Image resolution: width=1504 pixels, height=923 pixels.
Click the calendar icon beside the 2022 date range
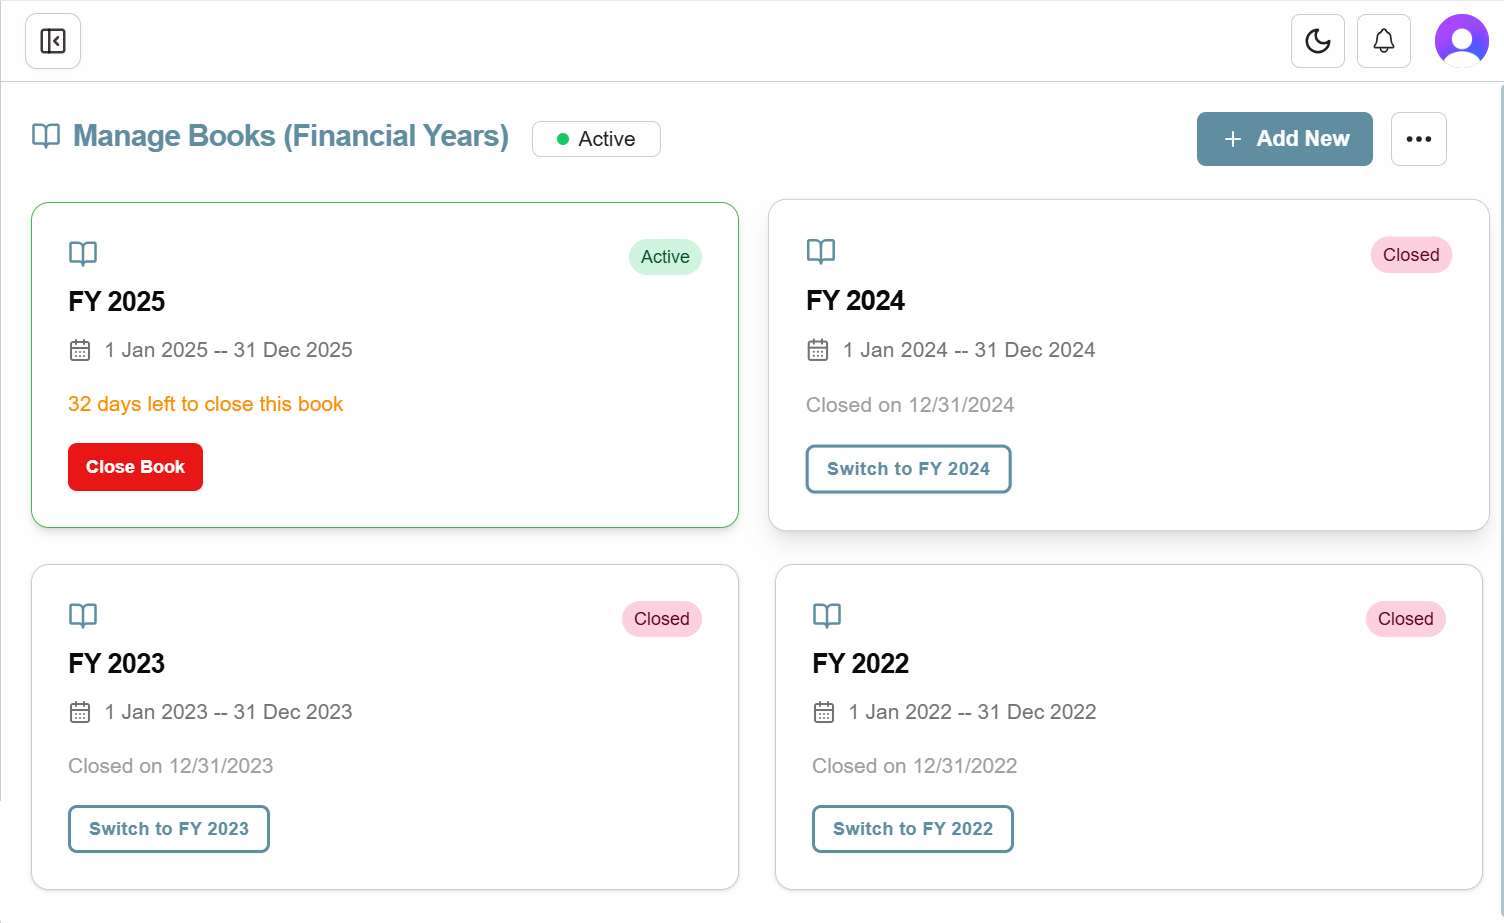824,712
